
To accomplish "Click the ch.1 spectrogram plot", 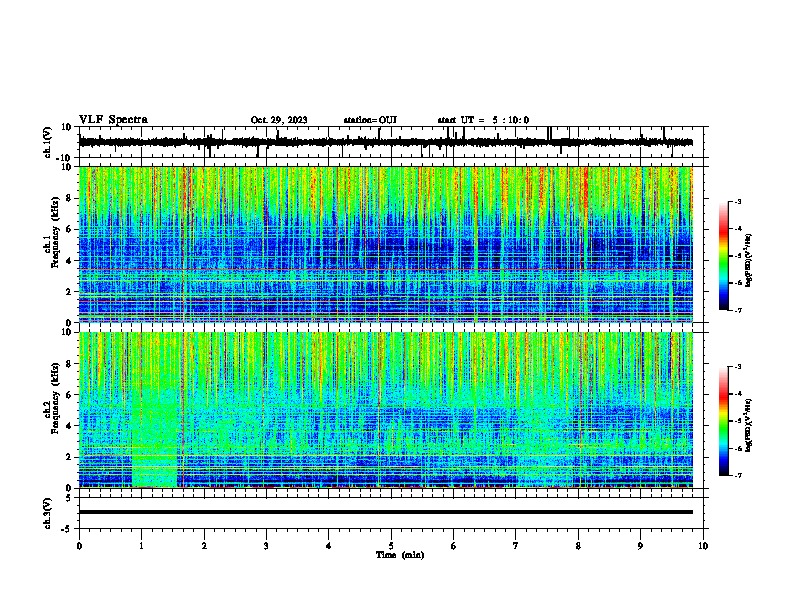I will [385, 244].
